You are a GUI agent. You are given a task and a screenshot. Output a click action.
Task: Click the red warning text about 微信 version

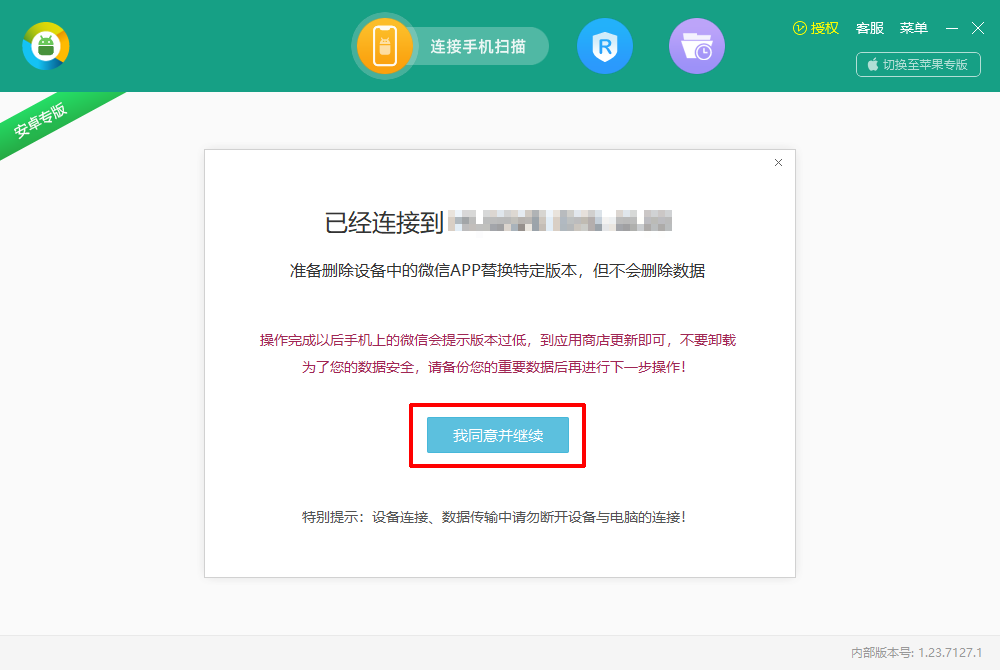coord(497,340)
